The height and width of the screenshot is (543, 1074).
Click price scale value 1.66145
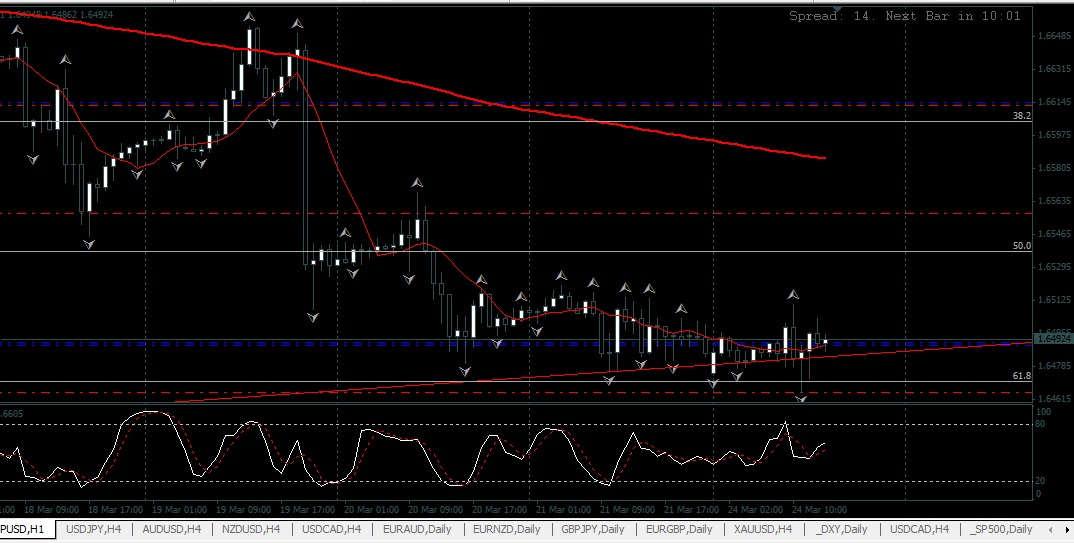click(1055, 101)
